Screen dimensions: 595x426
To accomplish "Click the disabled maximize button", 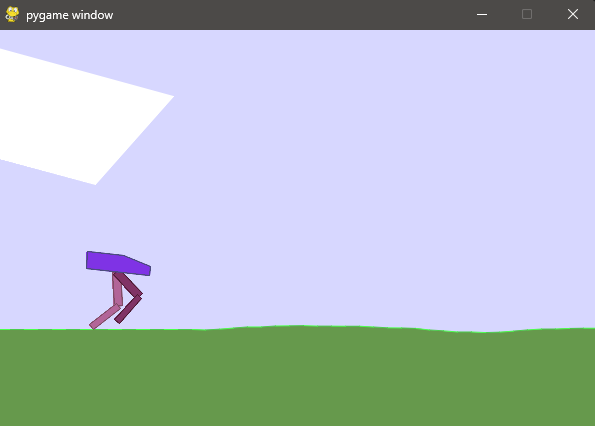I will 527,14.
